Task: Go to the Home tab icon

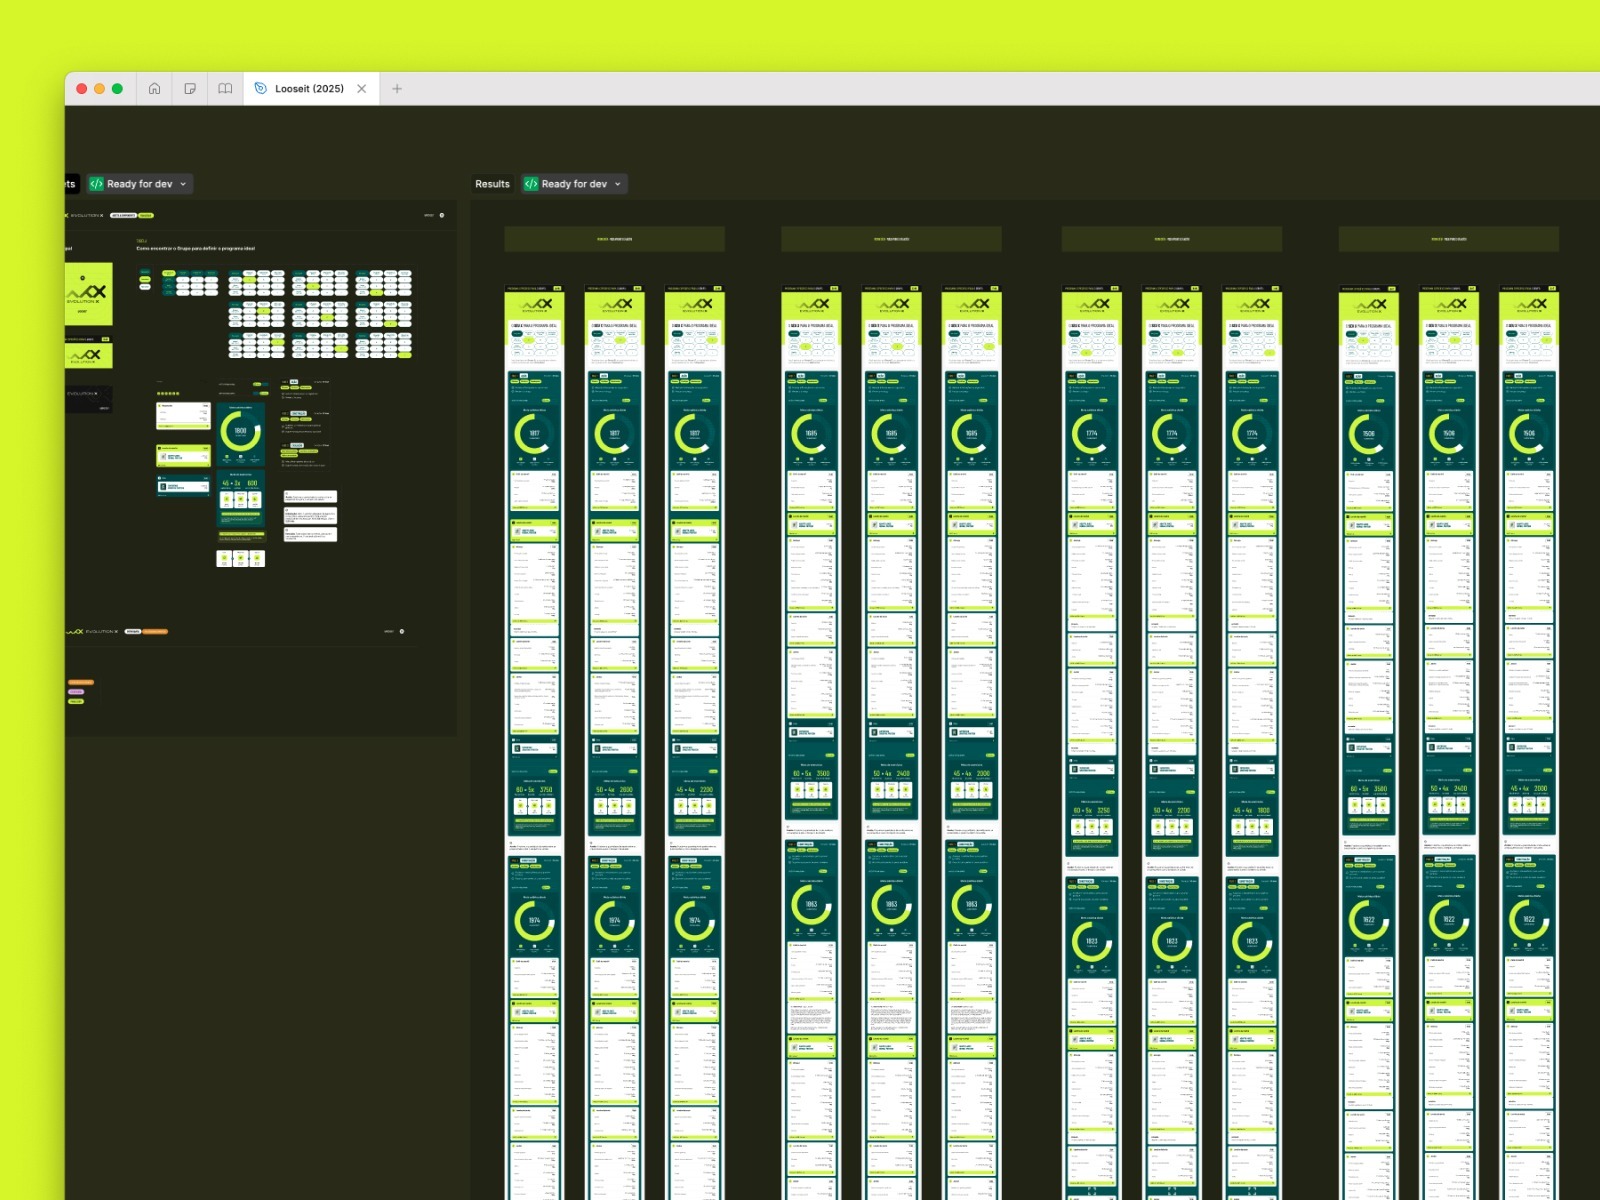Action: pyautogui.click(x=154, y=89)
